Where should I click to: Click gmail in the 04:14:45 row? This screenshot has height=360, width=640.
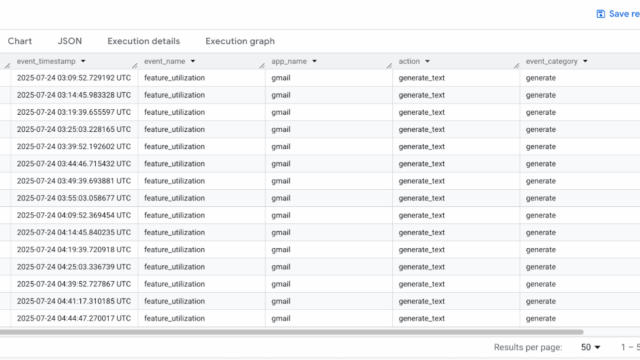pos(281,232)
